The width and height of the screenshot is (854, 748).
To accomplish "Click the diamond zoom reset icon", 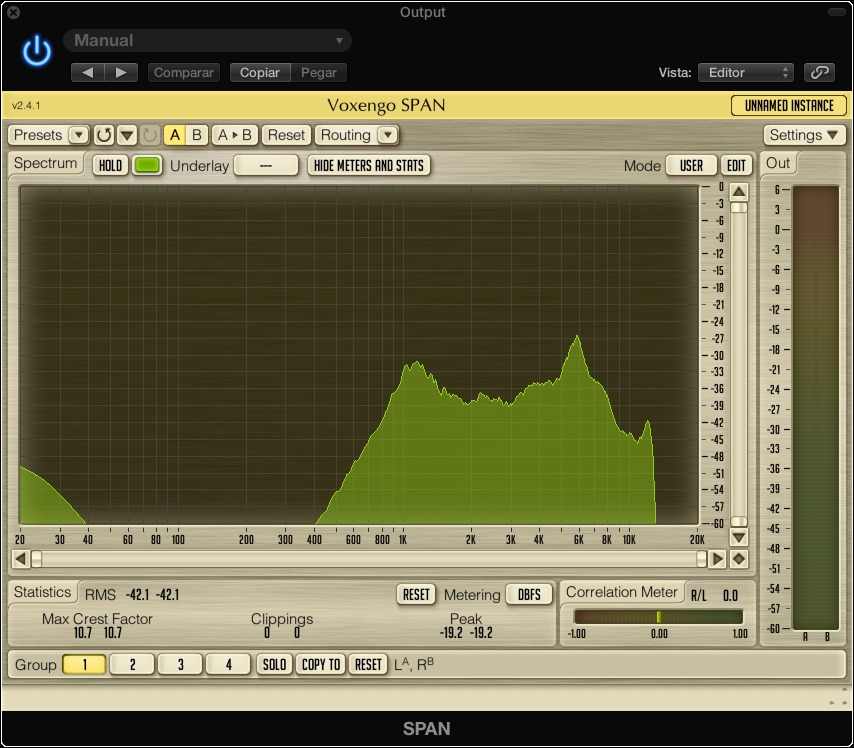I will (x=739, y=559).
